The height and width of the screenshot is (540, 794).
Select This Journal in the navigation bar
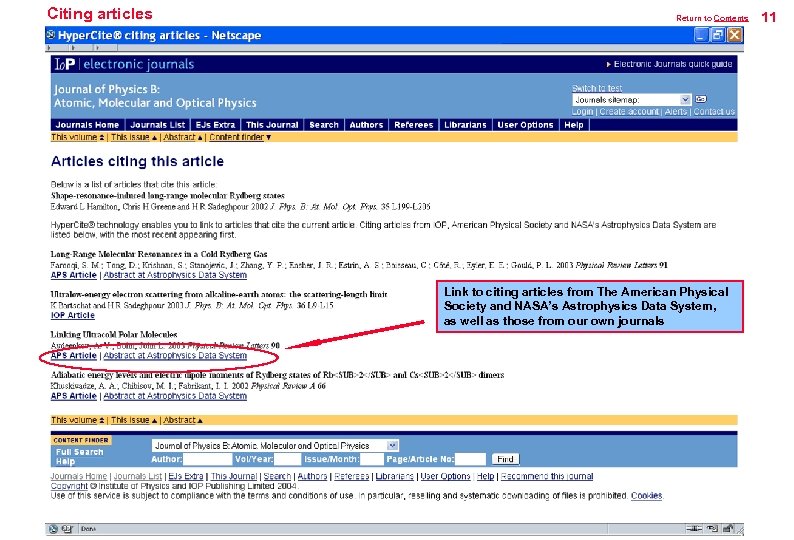point(272,125)
